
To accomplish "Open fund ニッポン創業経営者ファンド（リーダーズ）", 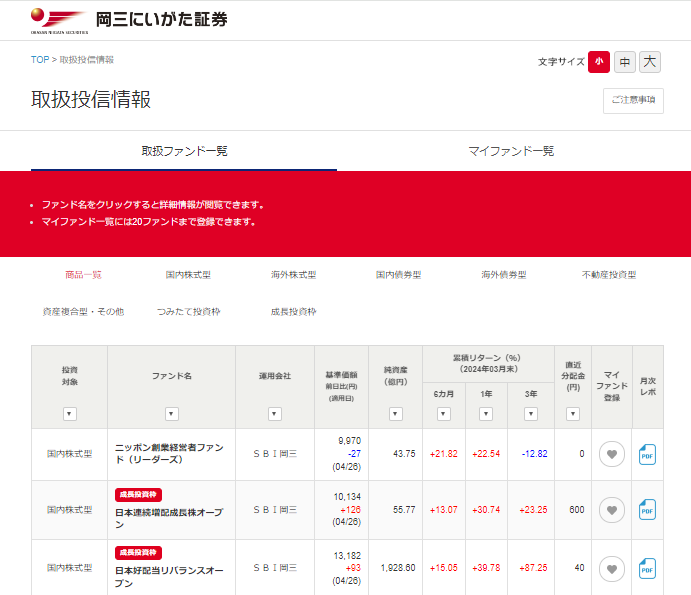I will click(169, 454).
